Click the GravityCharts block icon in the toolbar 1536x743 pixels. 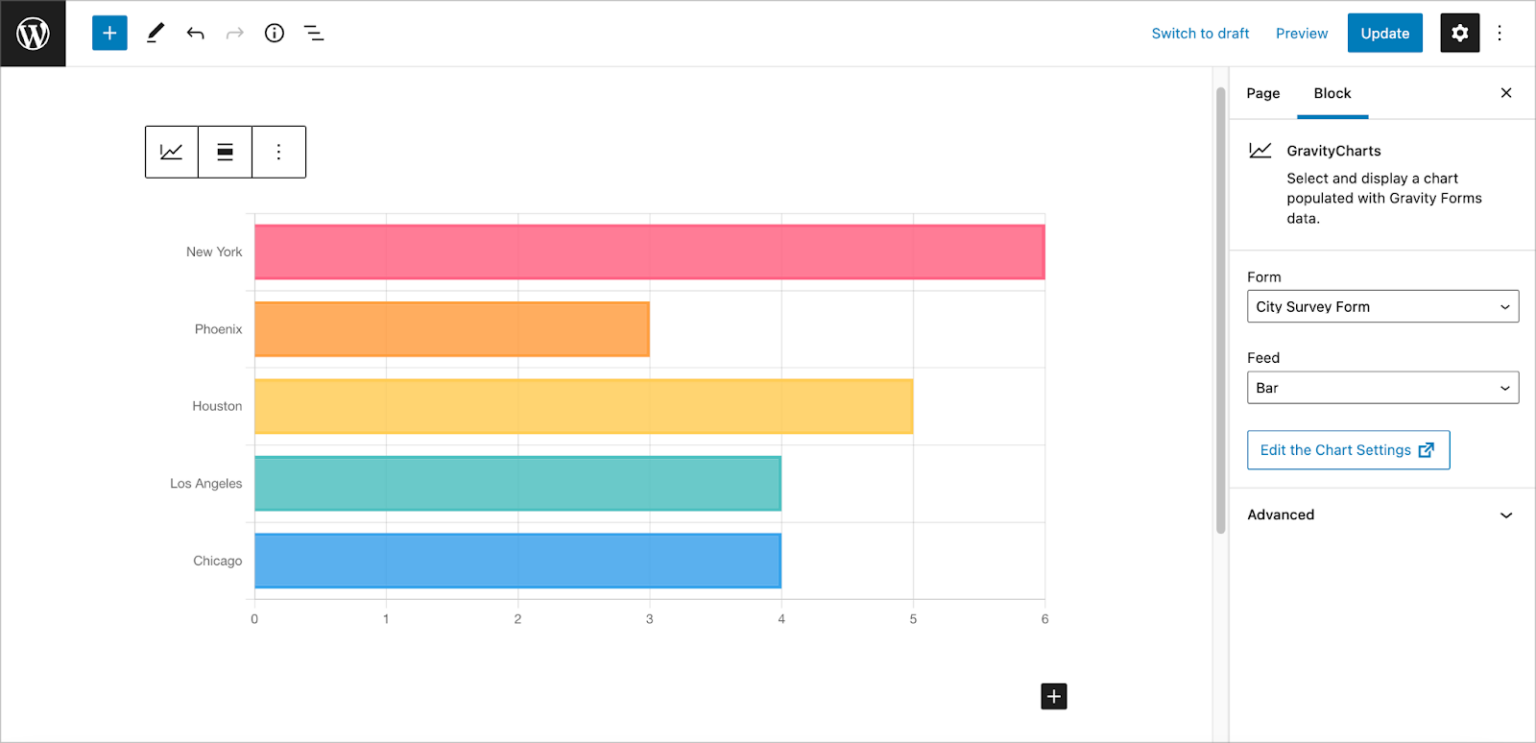tap(171, 151)
